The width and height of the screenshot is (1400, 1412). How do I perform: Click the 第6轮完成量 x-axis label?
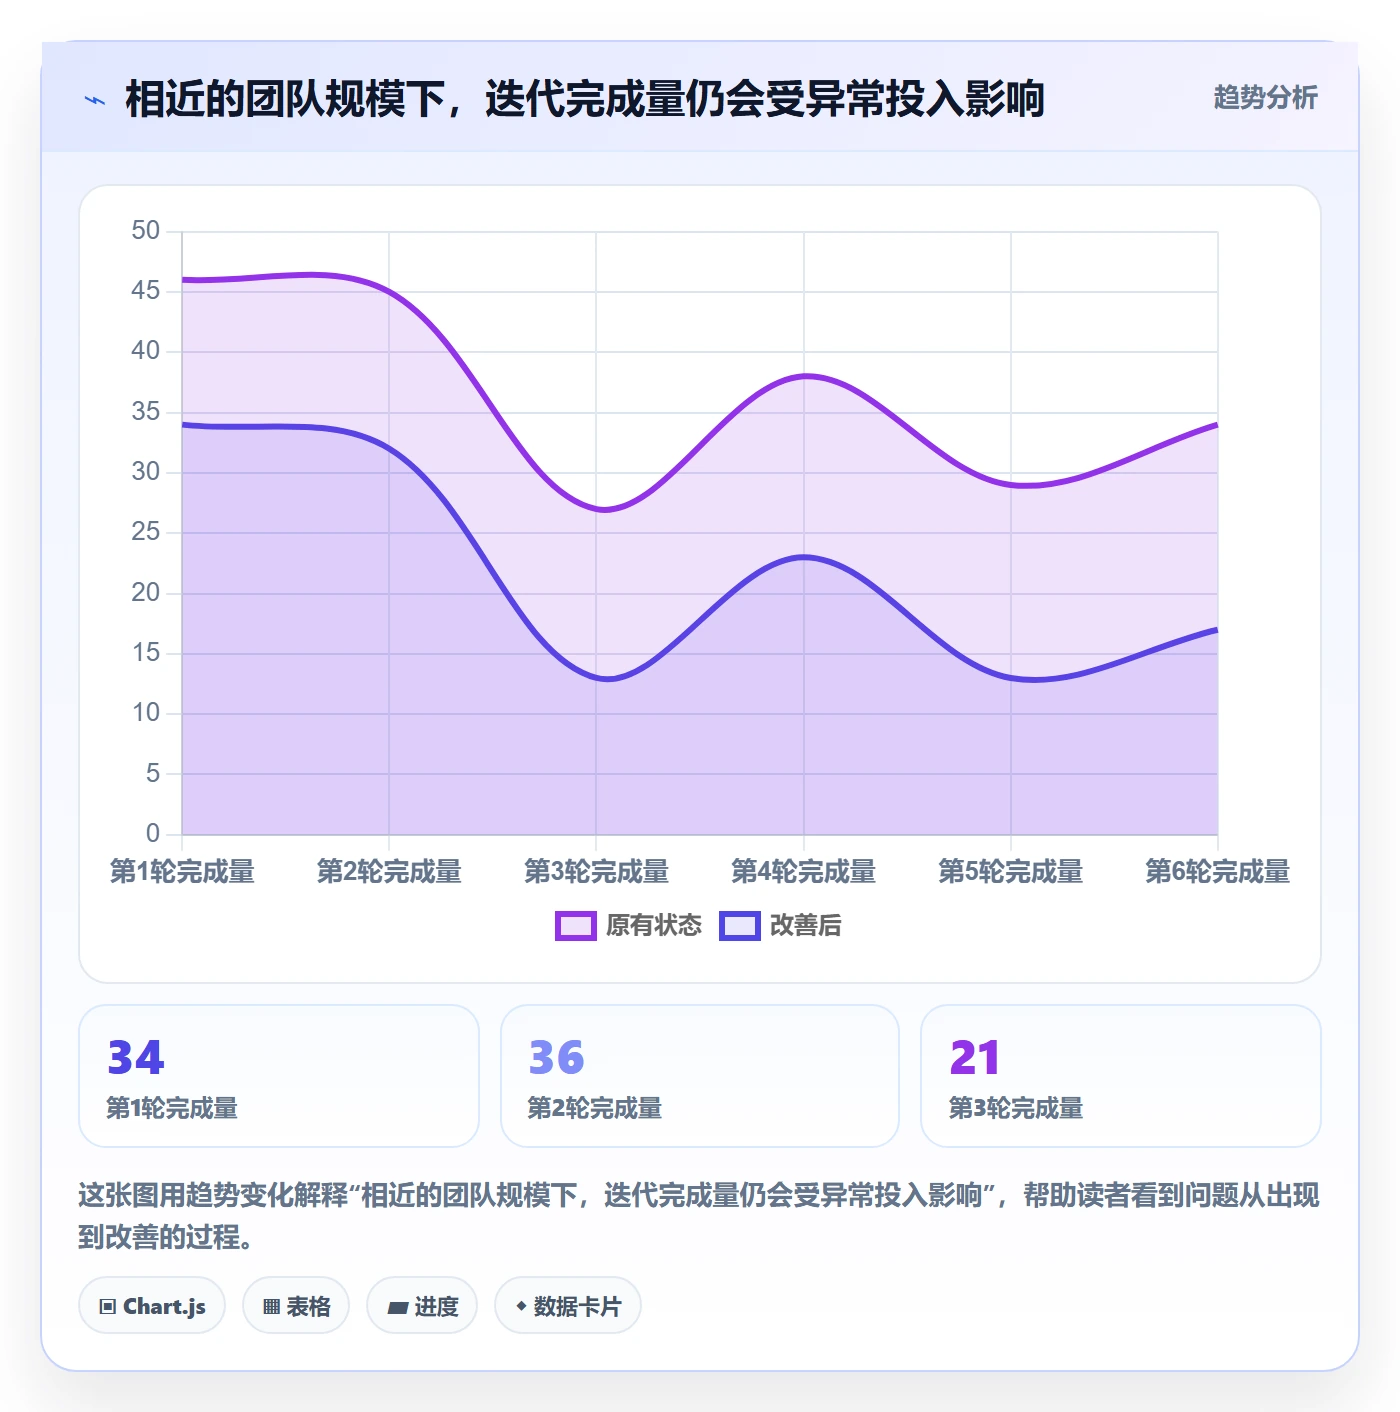click(x=1218, y=872)
